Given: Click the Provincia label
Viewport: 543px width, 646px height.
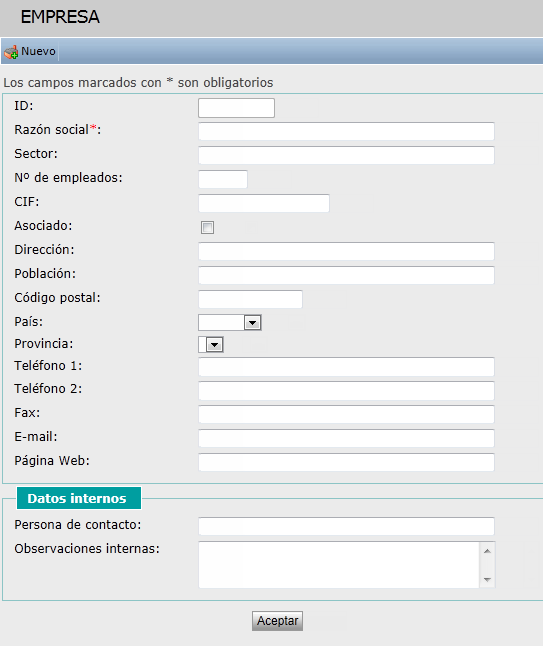Looking at the screenshot, I should click(44, 344).
